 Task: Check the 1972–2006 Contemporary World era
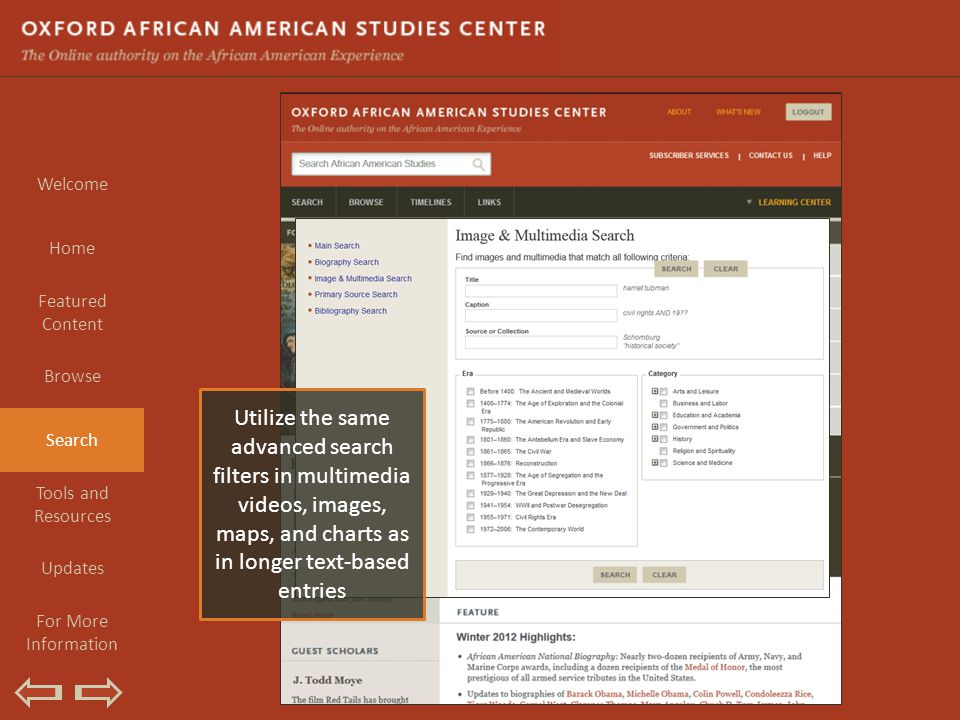click(x=470, y=530)
